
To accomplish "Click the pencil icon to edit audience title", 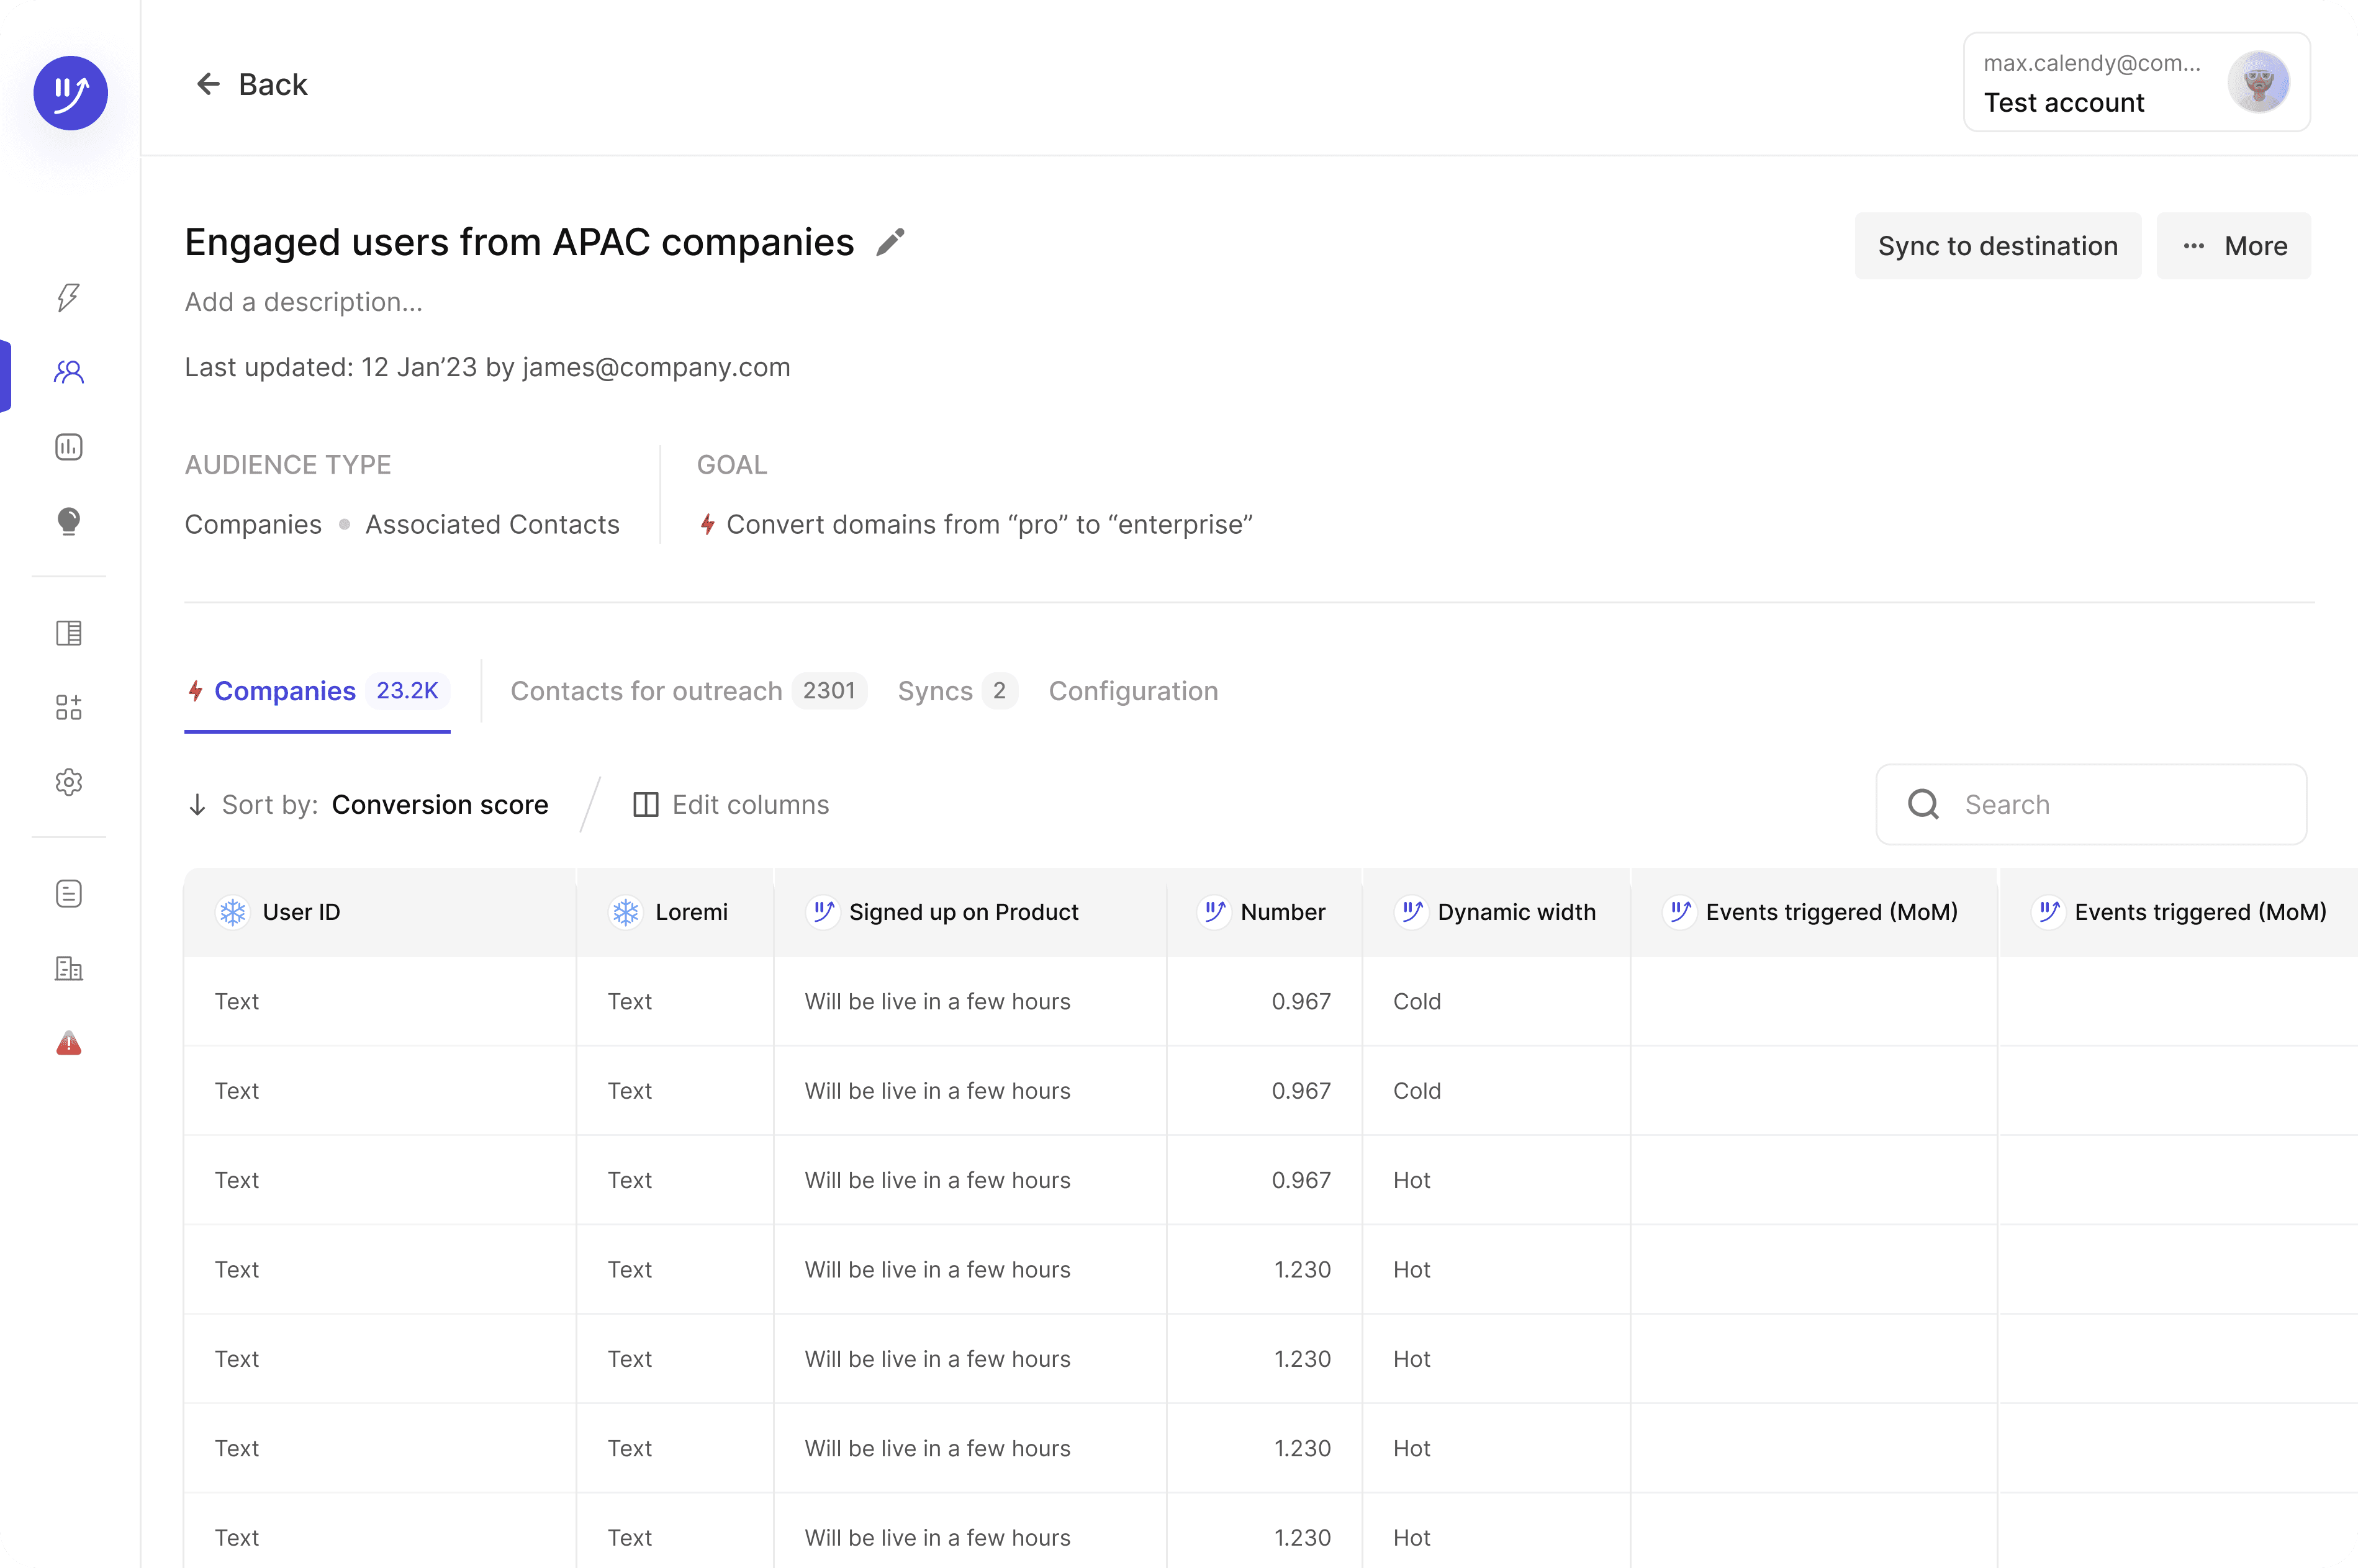I will pyautogui.click(x=890, y=242).
